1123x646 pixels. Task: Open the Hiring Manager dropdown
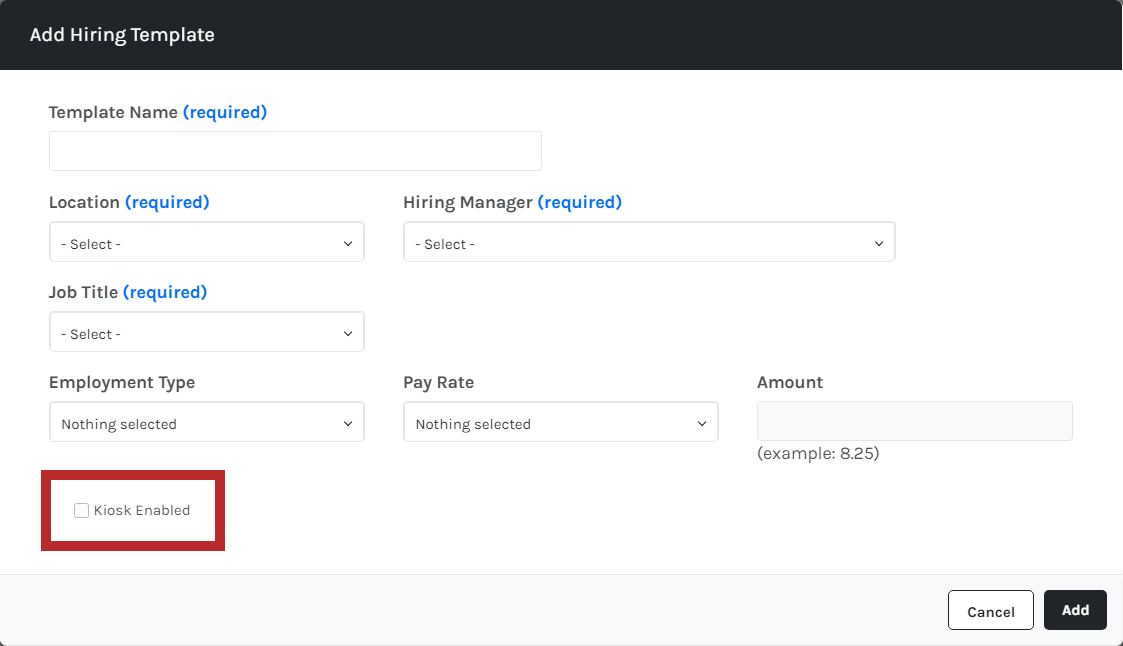pyautogui.click(x=649, y=242)
